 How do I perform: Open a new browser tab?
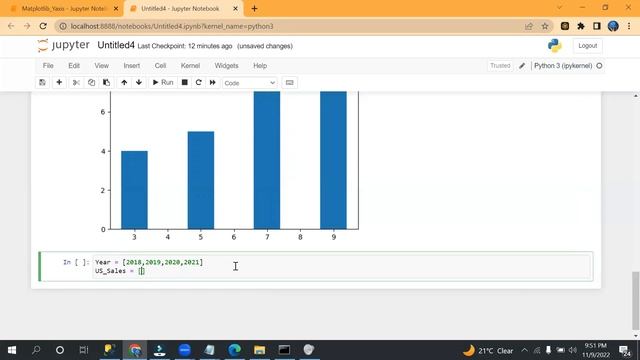coord(254,9)
